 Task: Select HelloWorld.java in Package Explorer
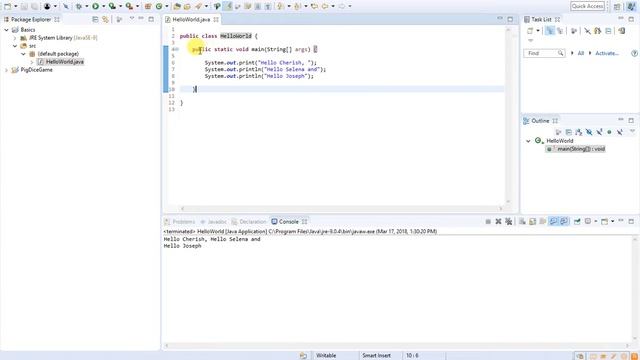pyautogui.click(x=64, y=62)
